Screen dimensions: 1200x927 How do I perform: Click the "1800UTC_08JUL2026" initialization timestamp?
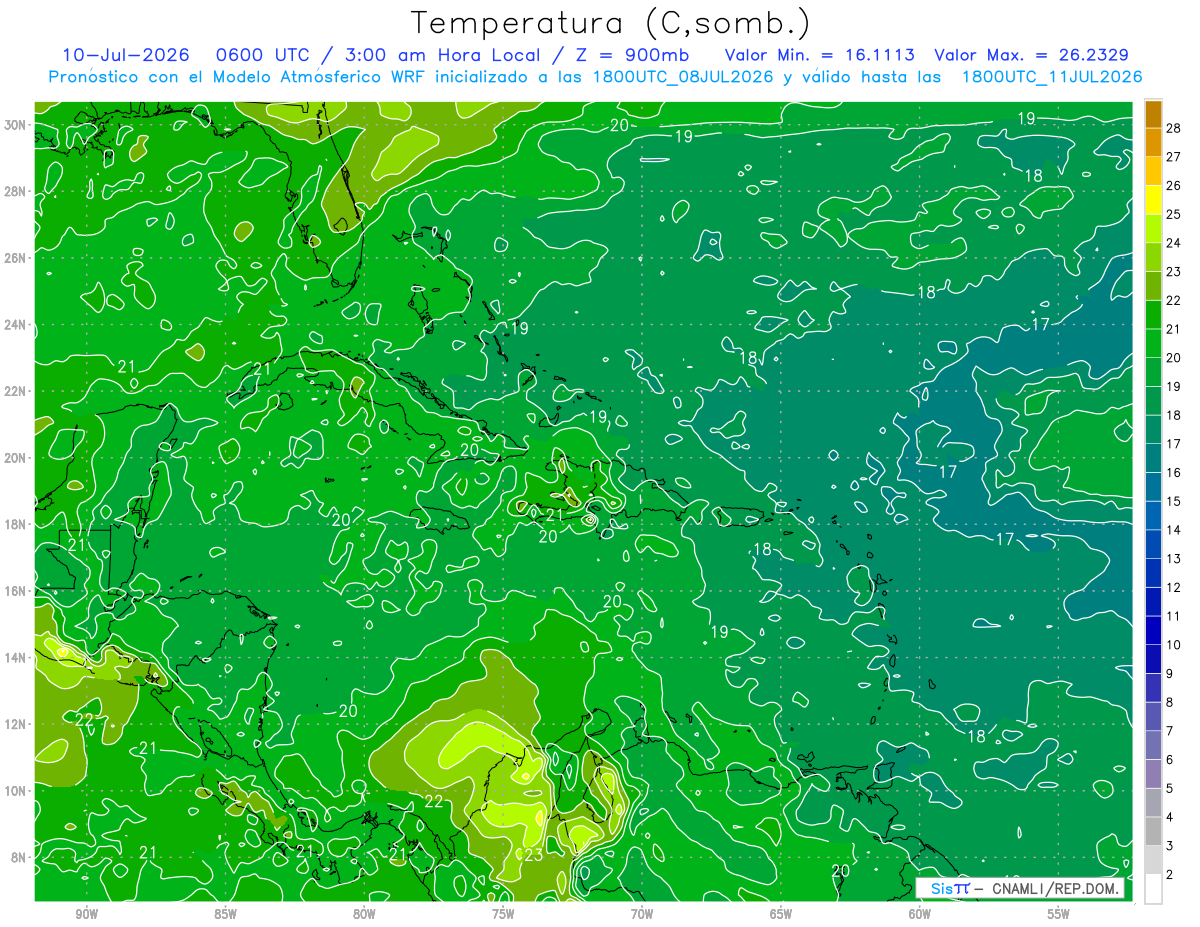[683, 77]
